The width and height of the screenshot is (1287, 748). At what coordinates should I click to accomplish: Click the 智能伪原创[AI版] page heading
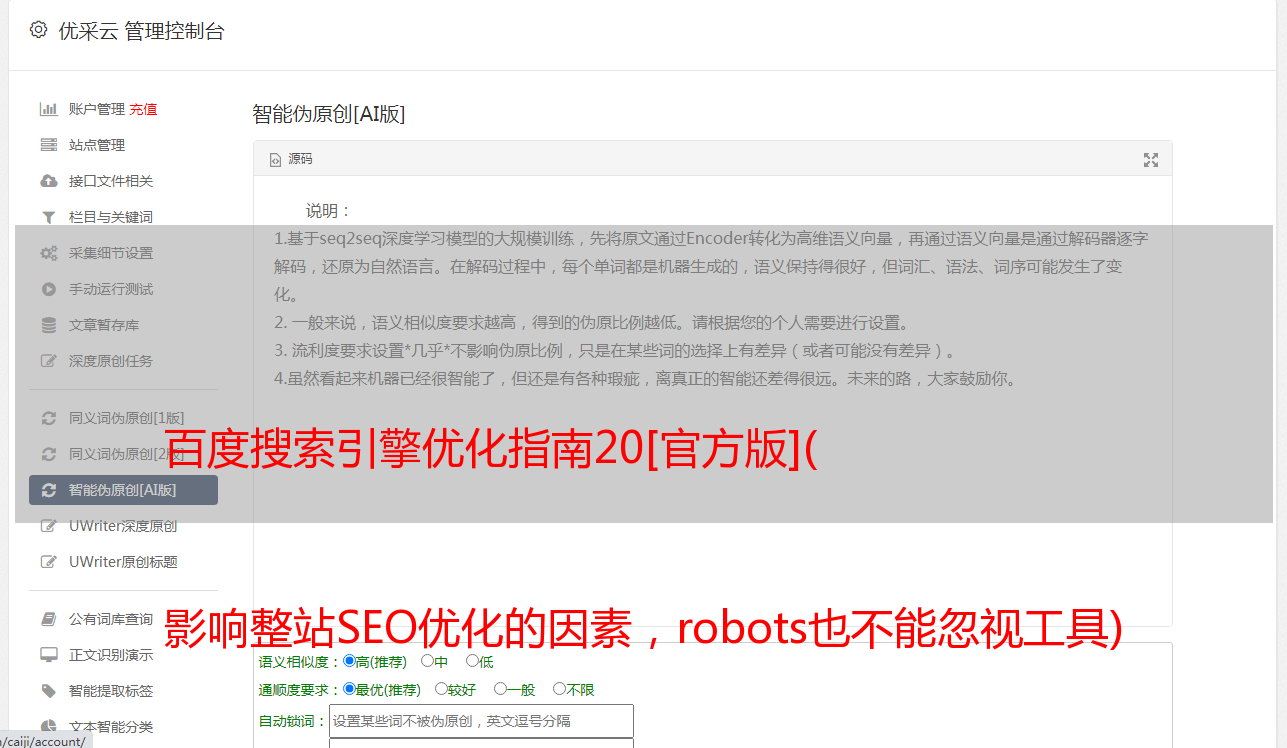(329, 114)
